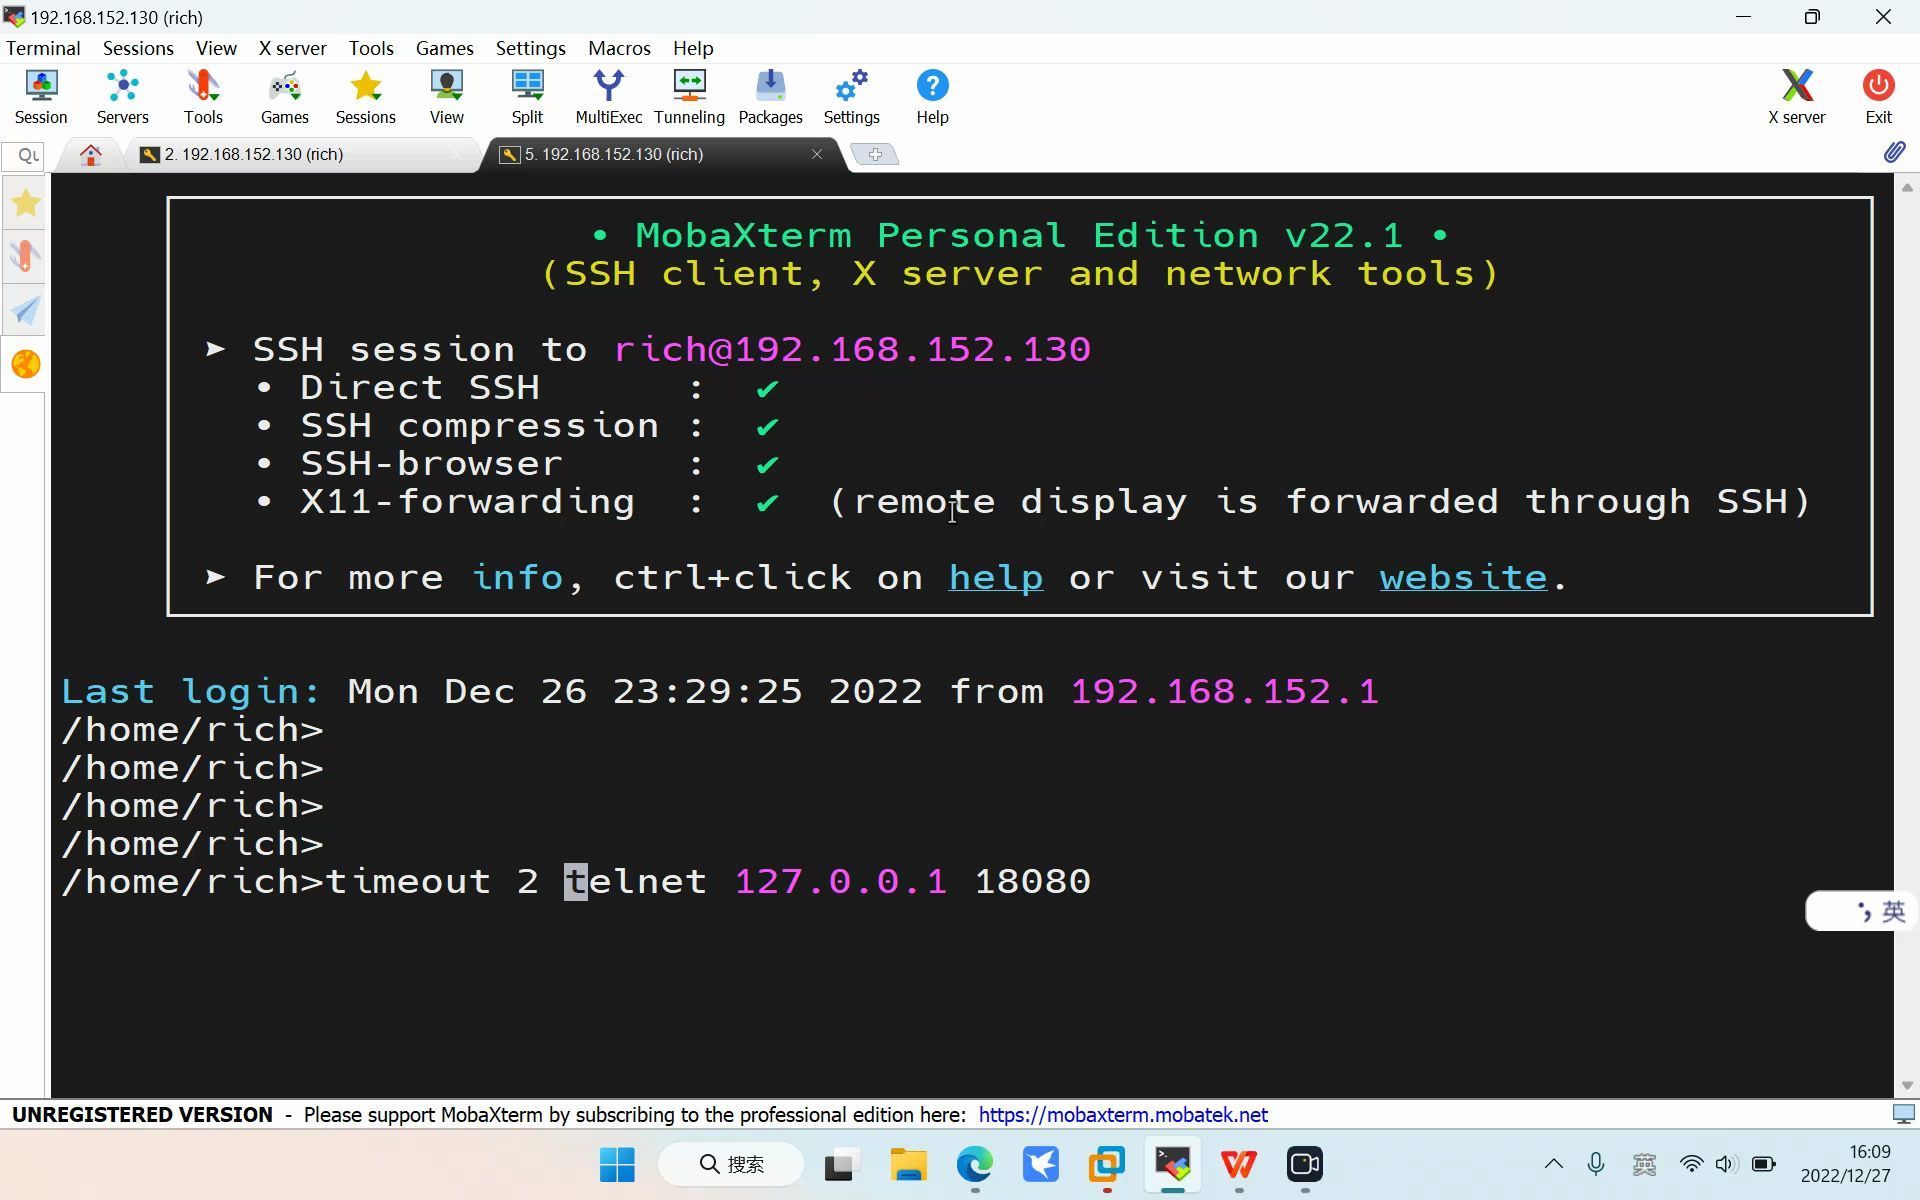Open the Terminal menu
Screen dimensions: 1920x1200
(x=43, y=48)
